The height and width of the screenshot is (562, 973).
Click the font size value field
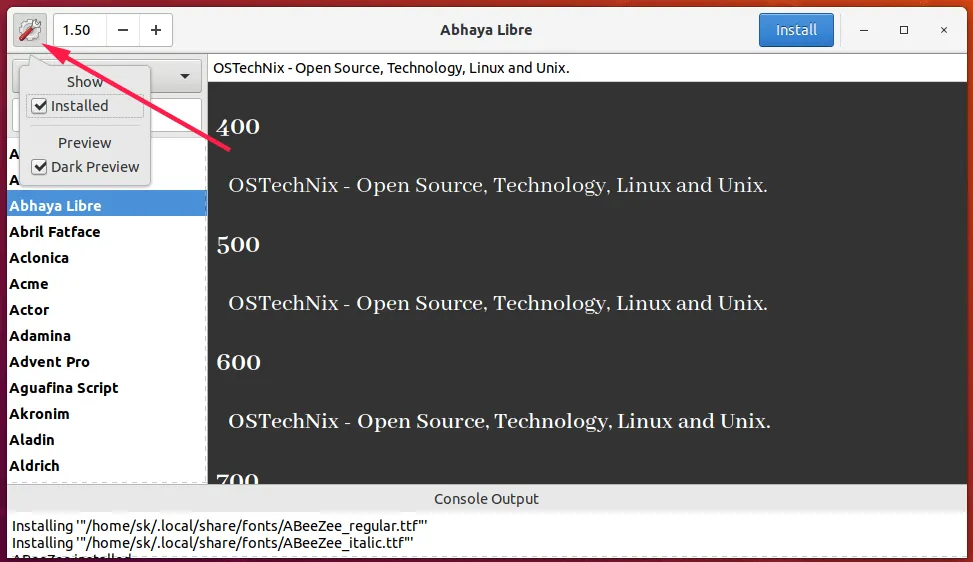78,30
